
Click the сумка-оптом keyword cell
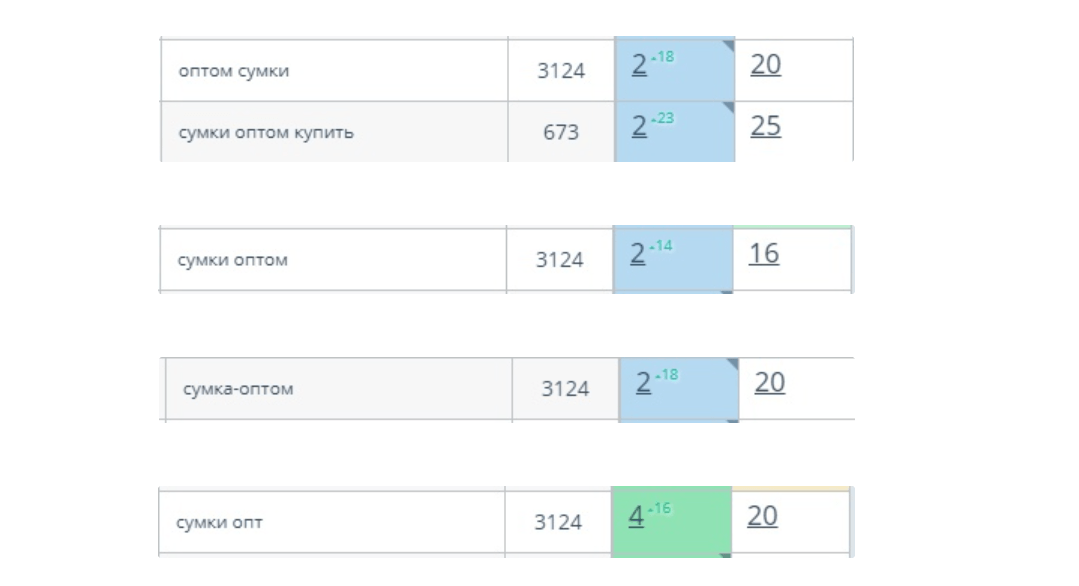pyautogui.click(x=238, y=389)
